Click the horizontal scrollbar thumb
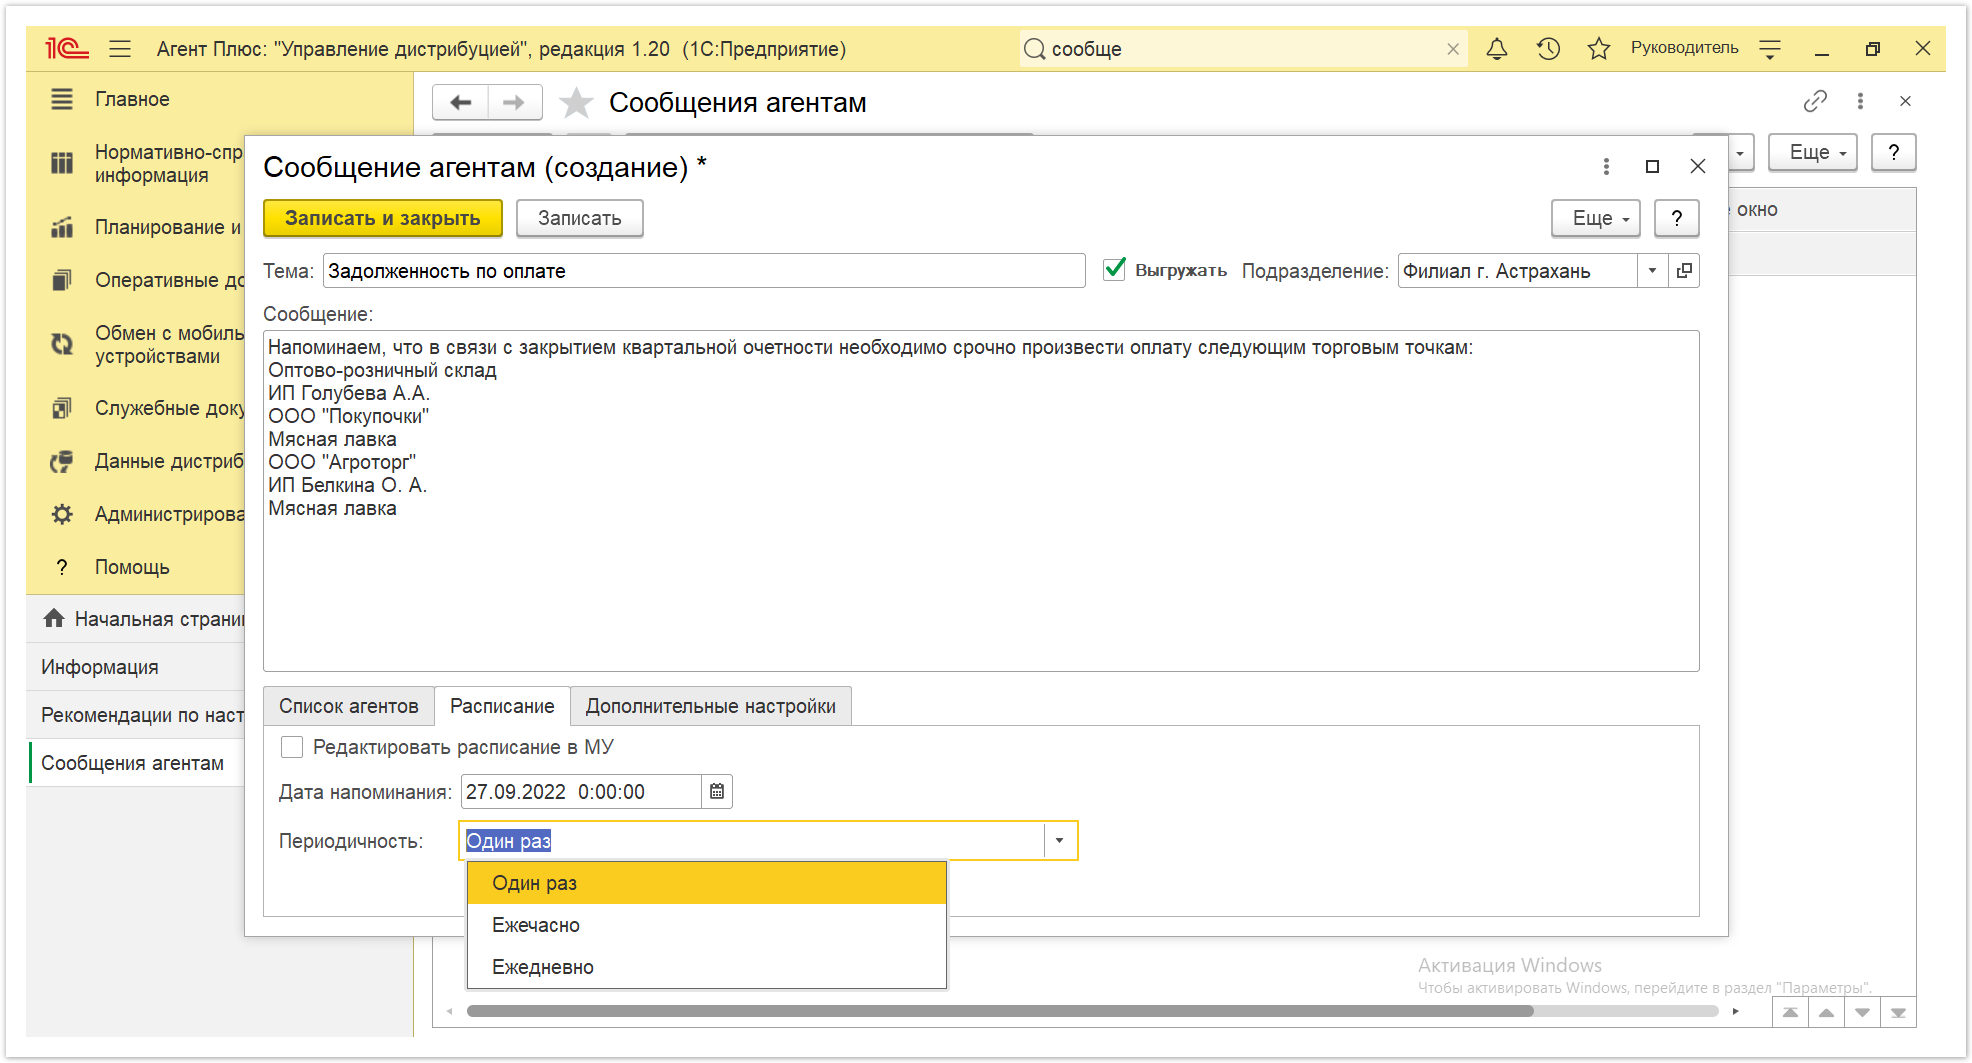 [1000, 1011]
